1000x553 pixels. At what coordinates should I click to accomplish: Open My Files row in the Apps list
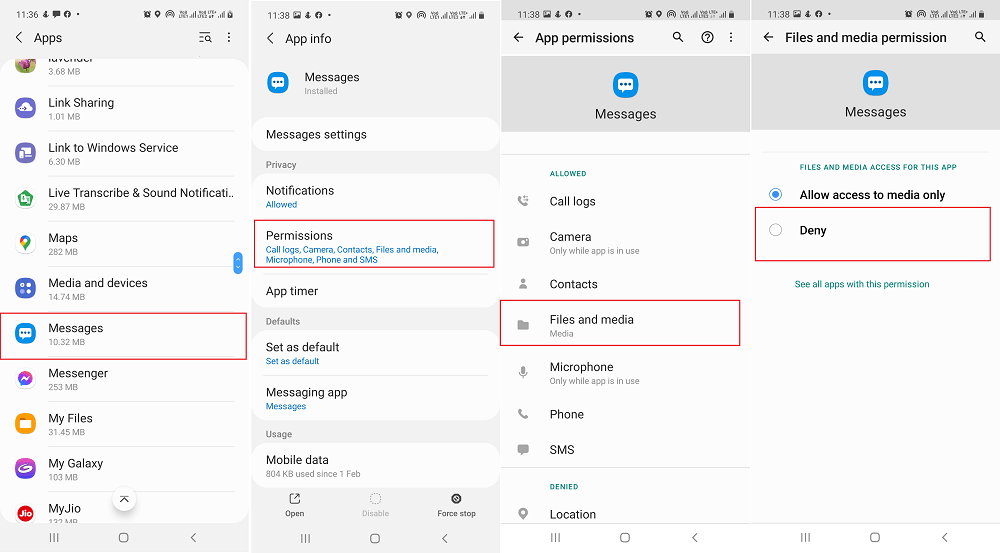point(124,424)
